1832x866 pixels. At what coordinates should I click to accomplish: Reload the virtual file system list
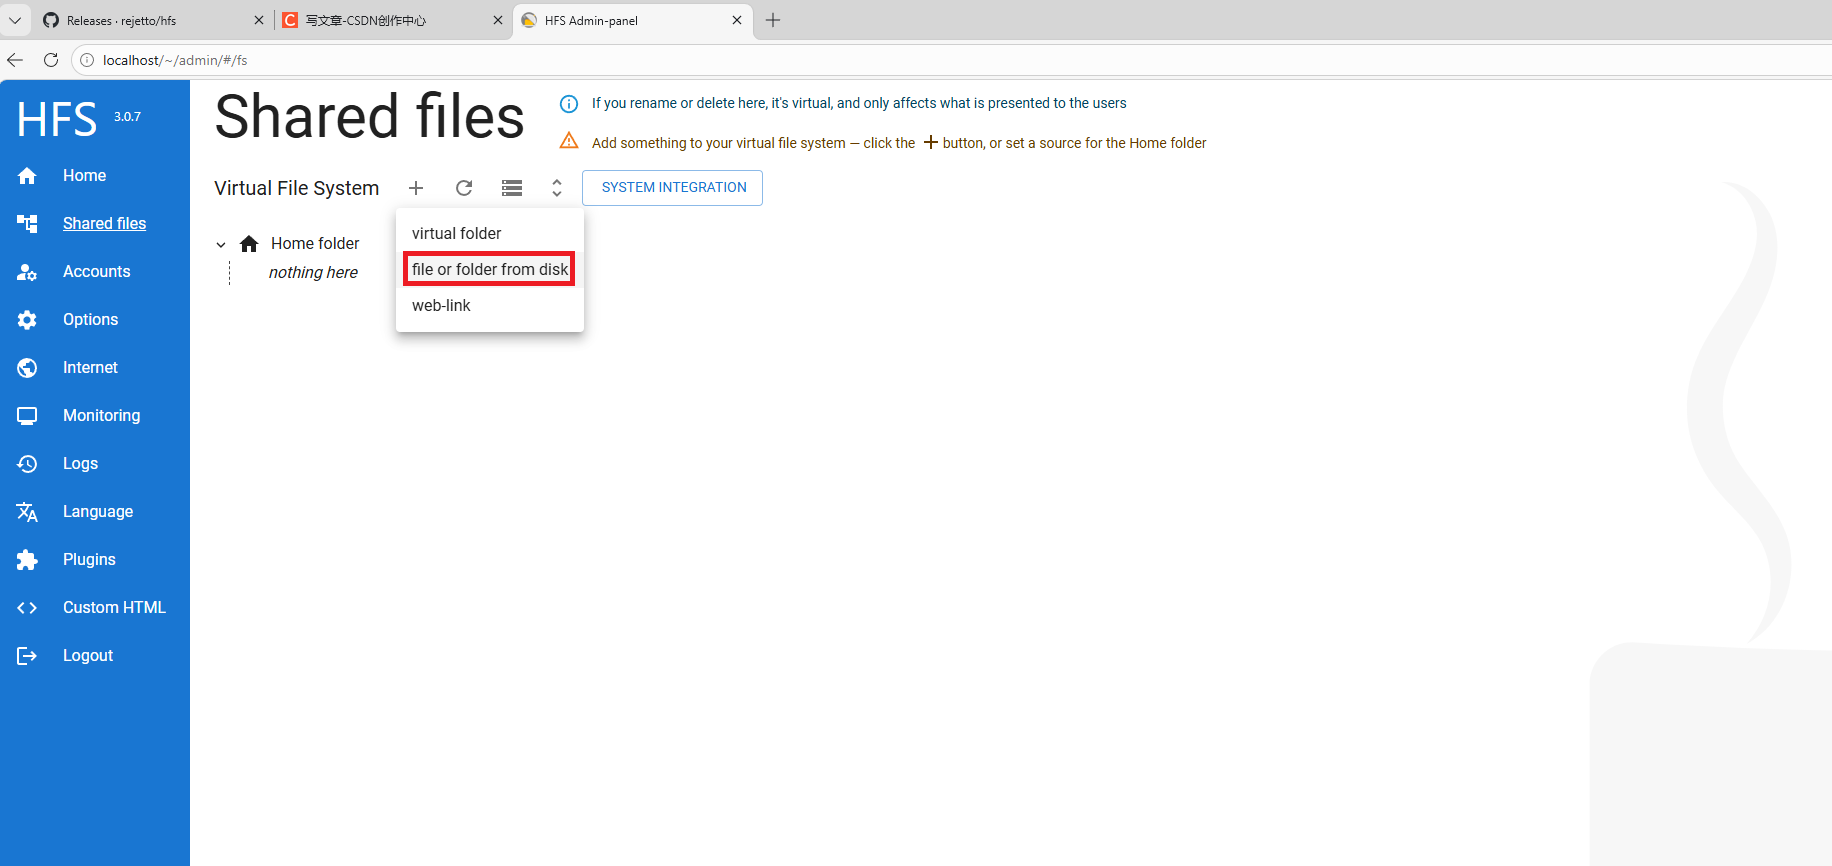(464, 188)
